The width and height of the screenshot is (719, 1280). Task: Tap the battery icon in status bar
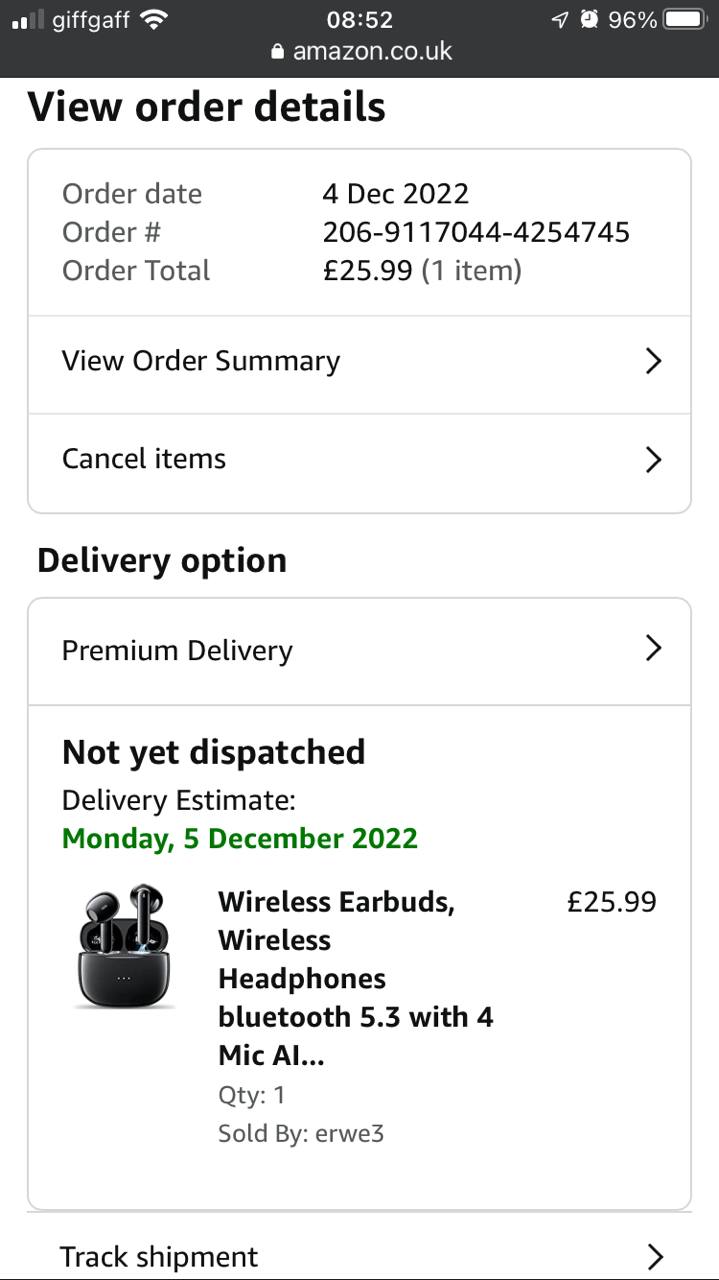(x=685, y=19)
